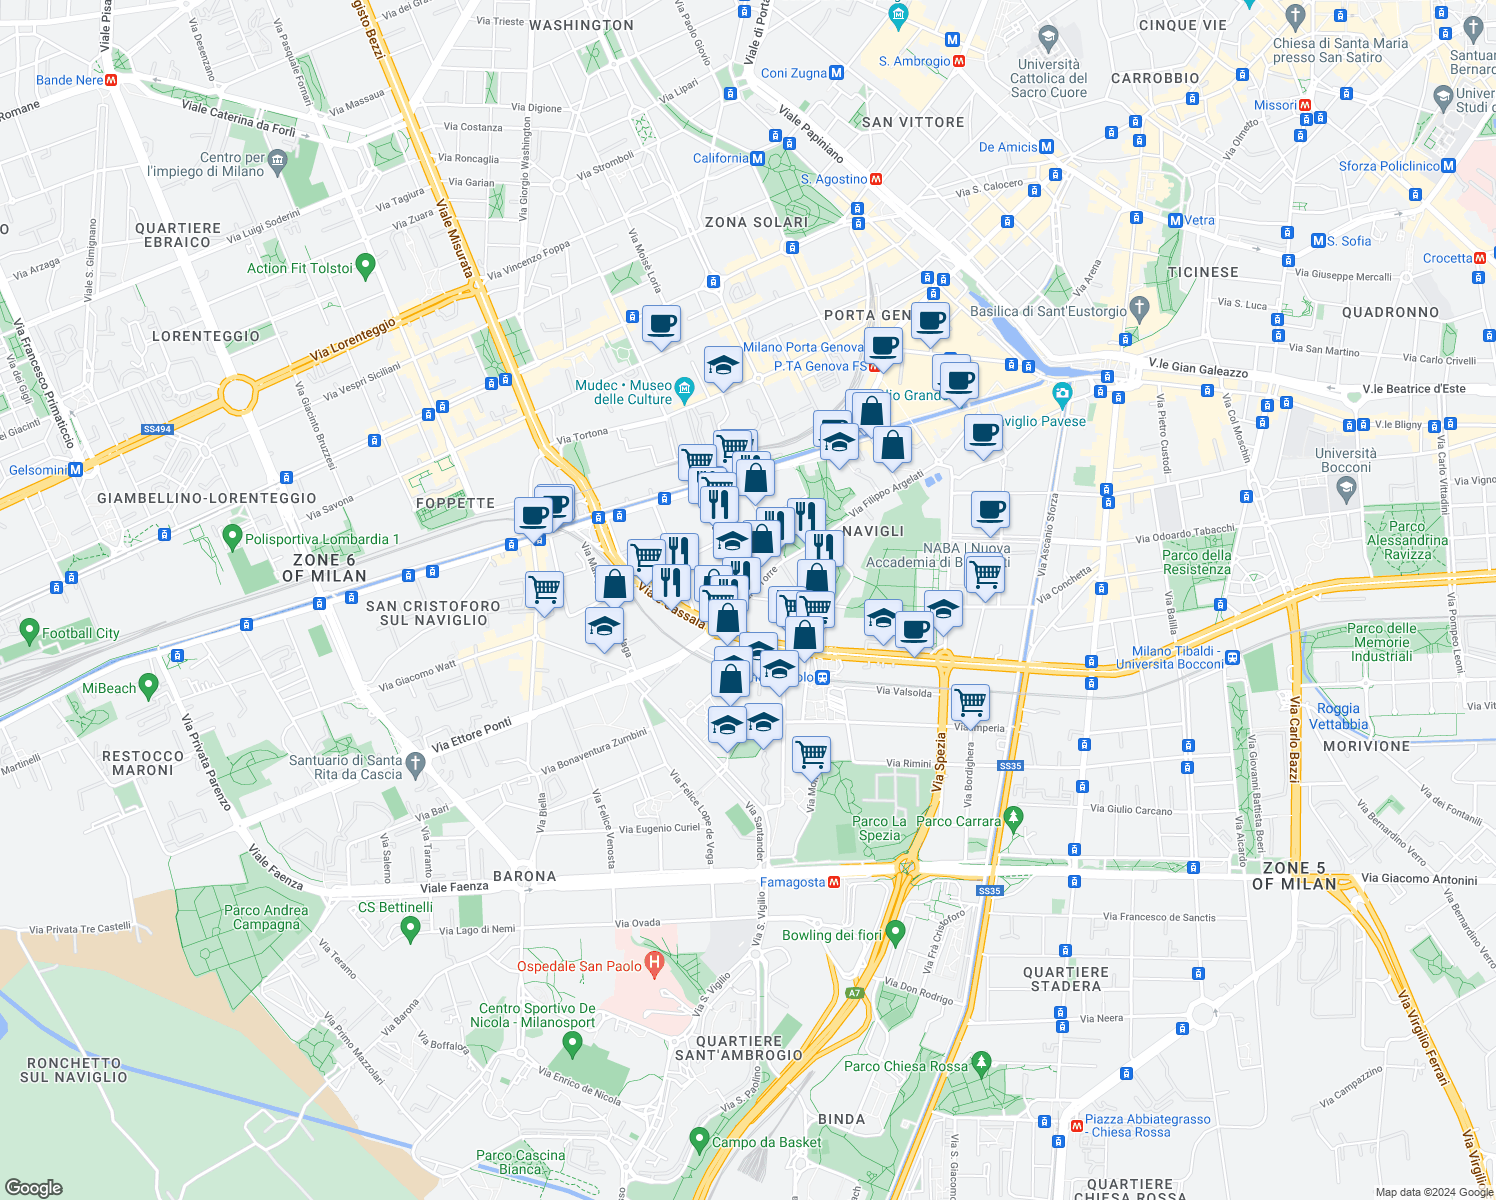1496x1200 pixels.
Task: Select the Crocetta metro station icon
Action: (x=1480, y=258)
